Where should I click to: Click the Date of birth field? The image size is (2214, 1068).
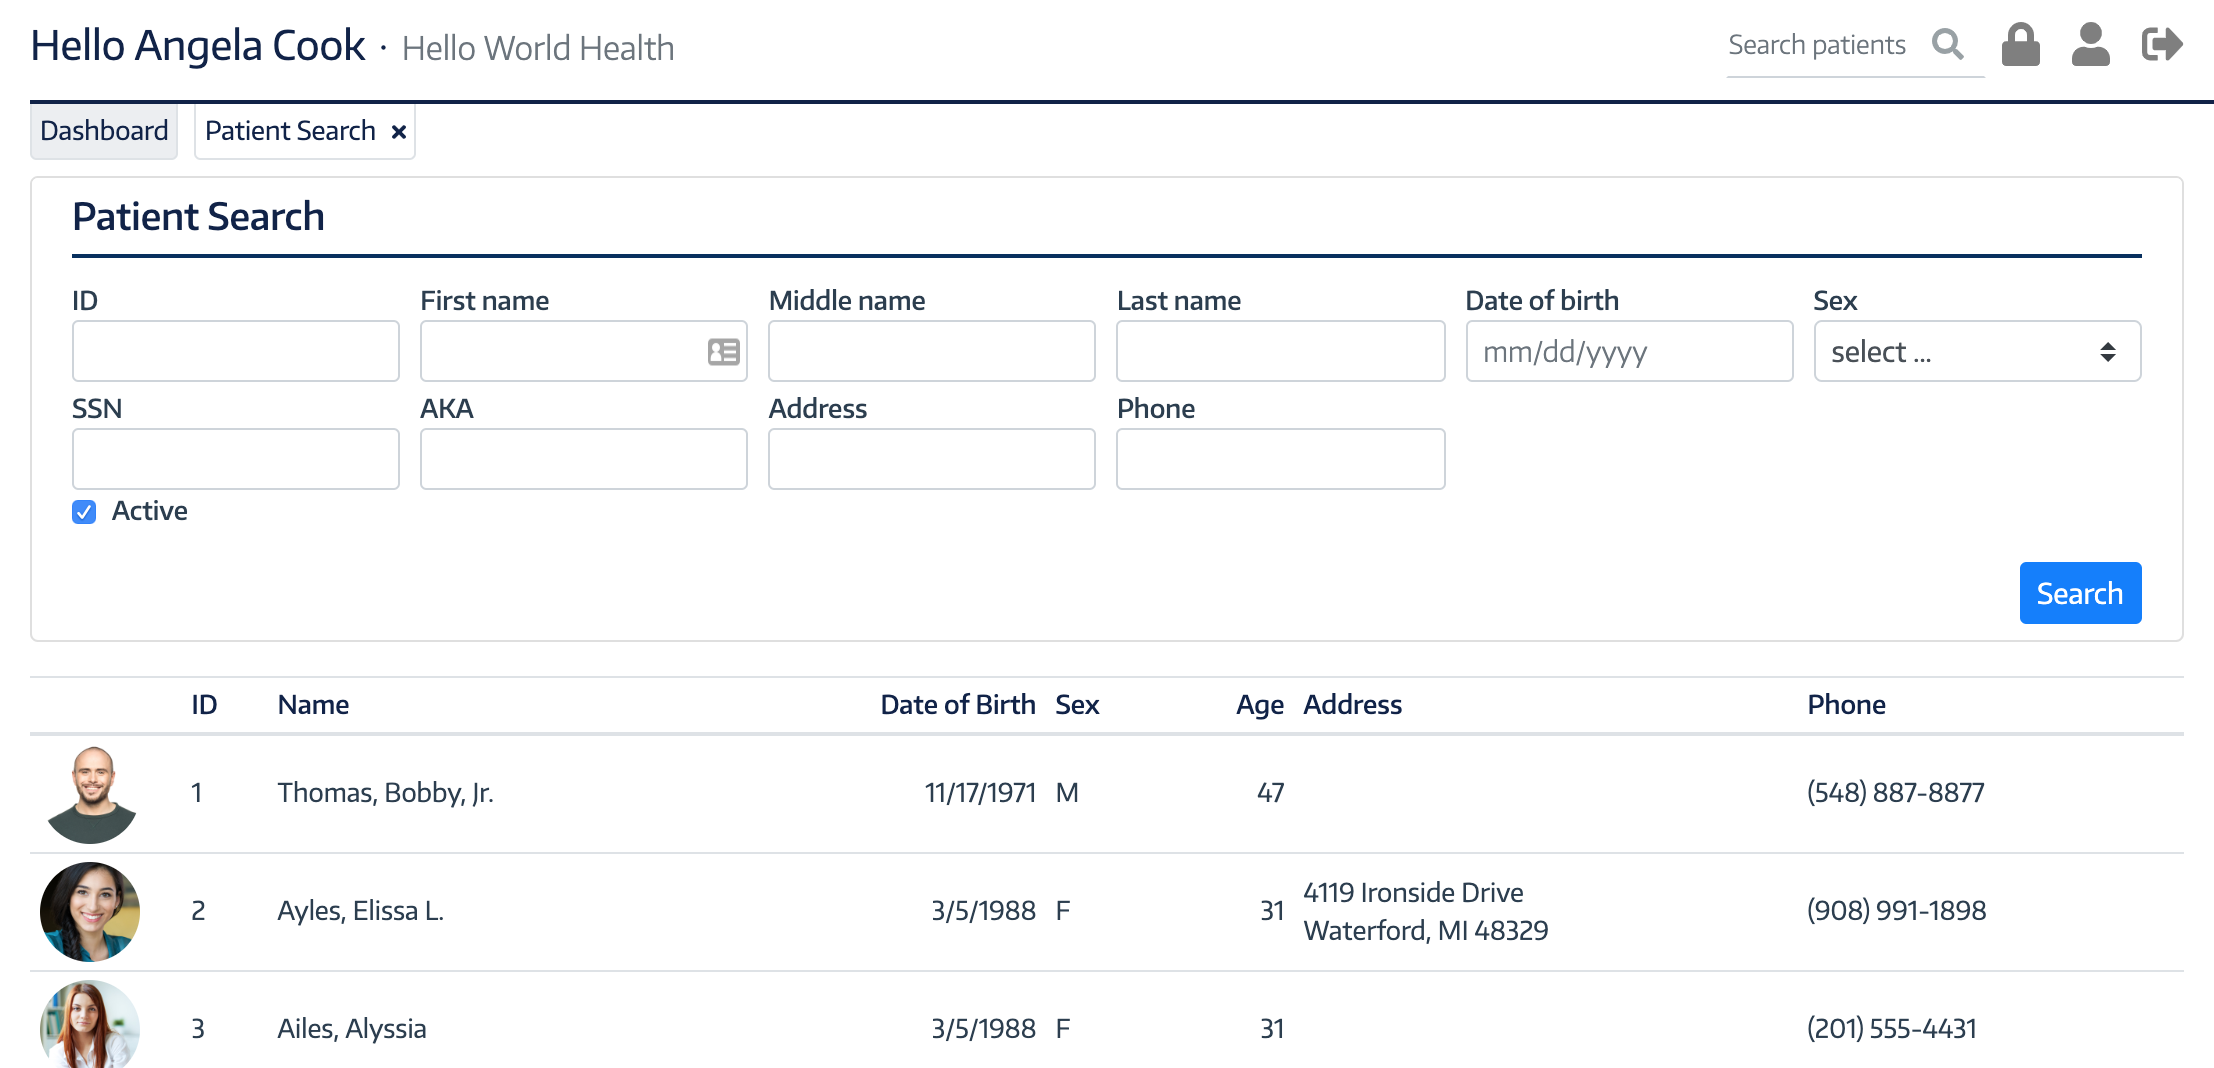pyautogui.click(x=1629, y=351)
